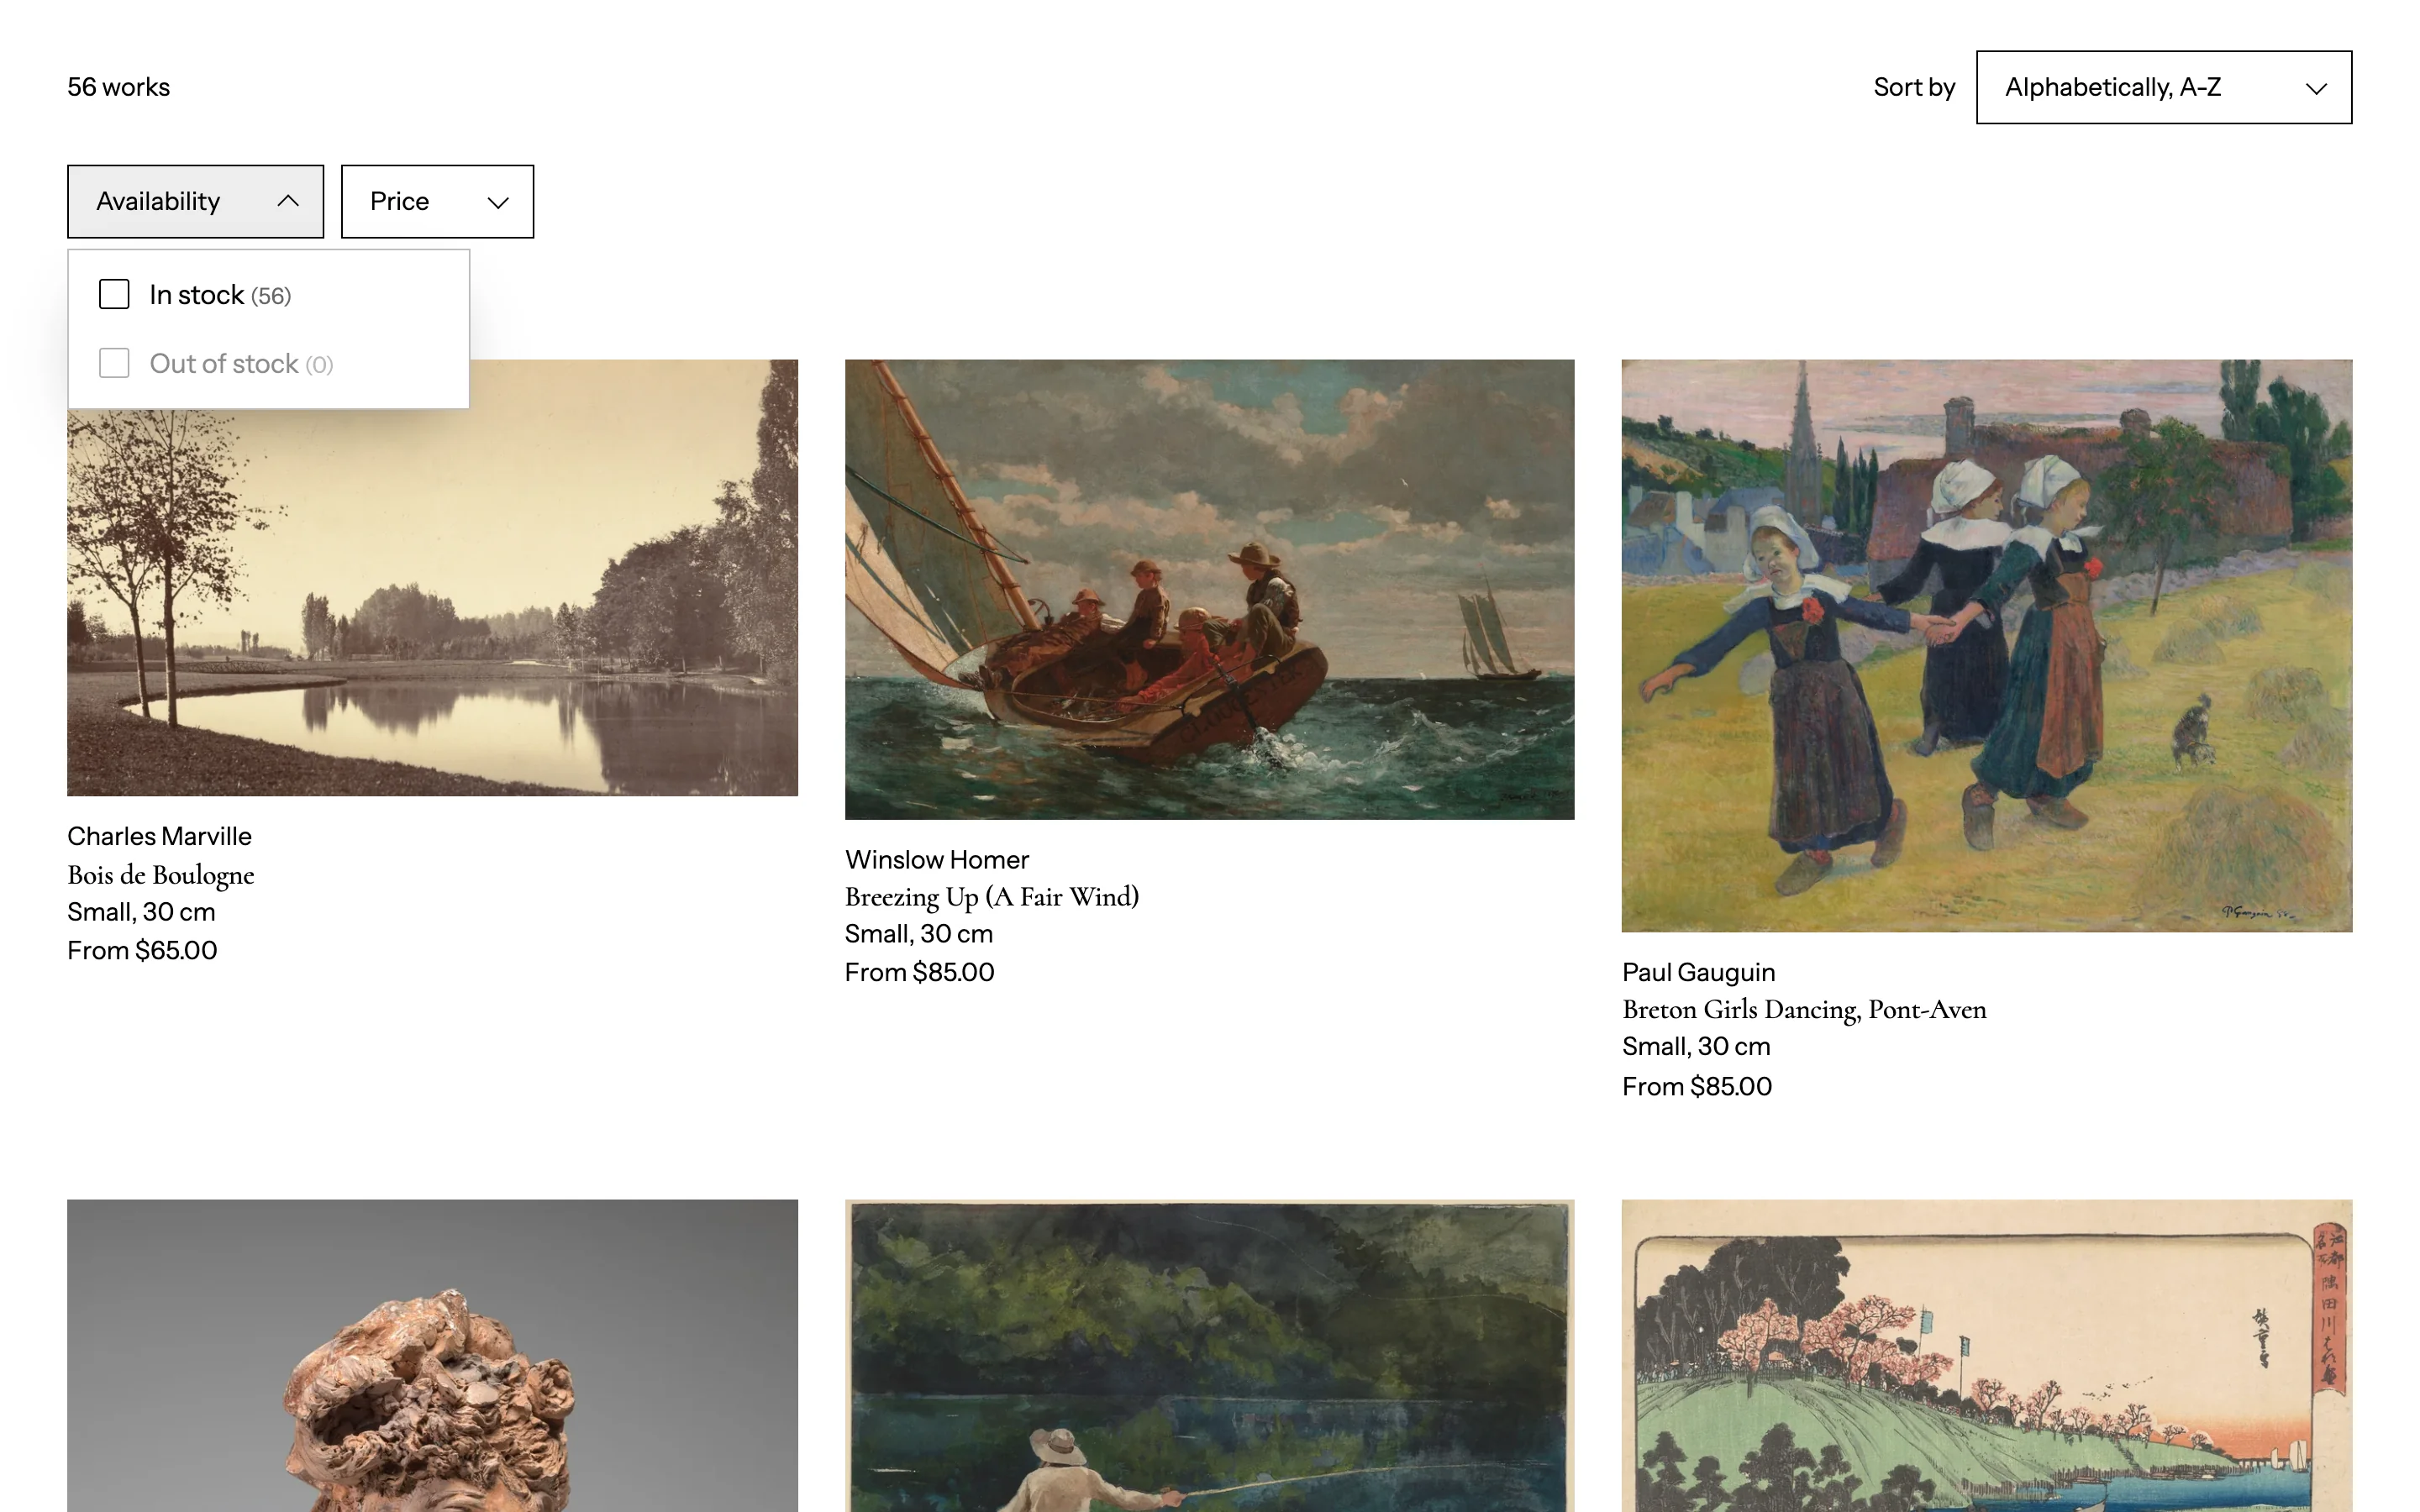Click the Winslow Homer artist name

[936, 859]
